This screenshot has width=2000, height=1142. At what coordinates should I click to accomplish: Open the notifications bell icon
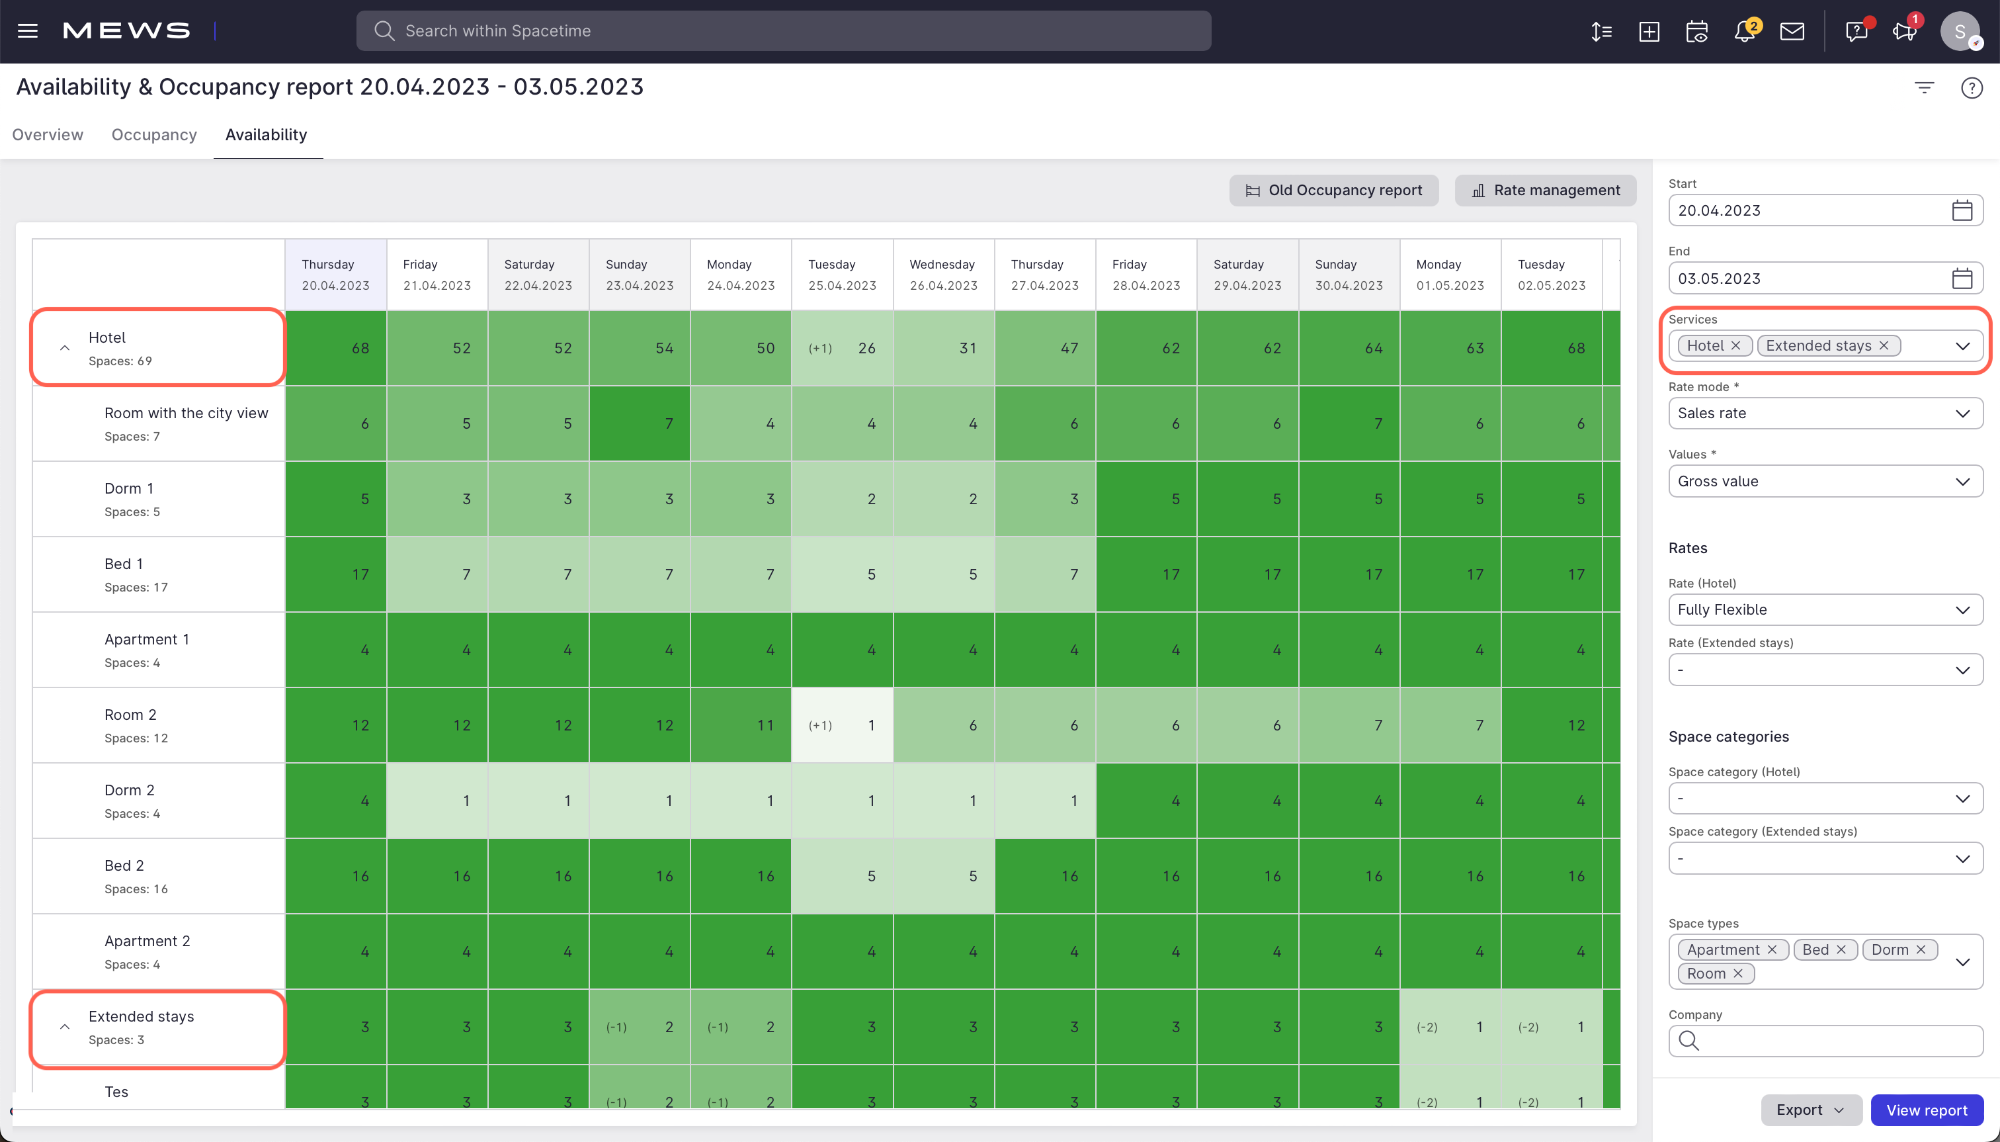pos(1745,31)
